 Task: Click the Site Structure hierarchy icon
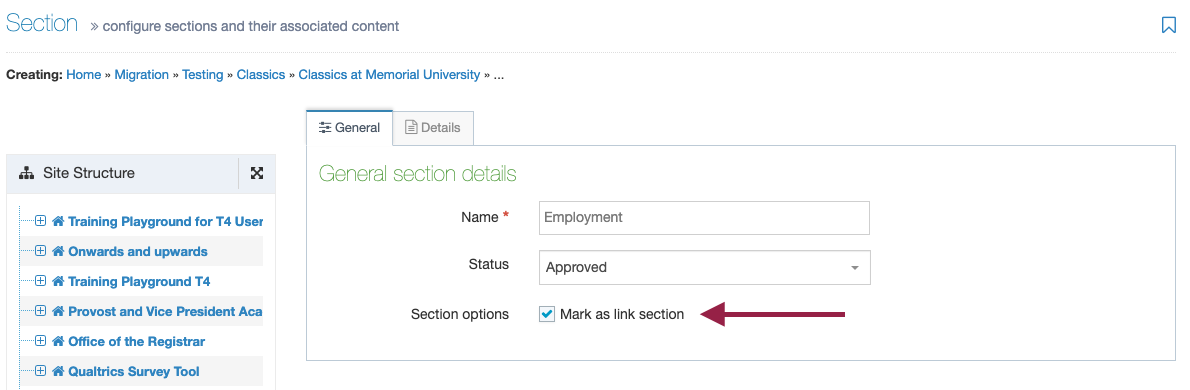click(x=27, y=173)
